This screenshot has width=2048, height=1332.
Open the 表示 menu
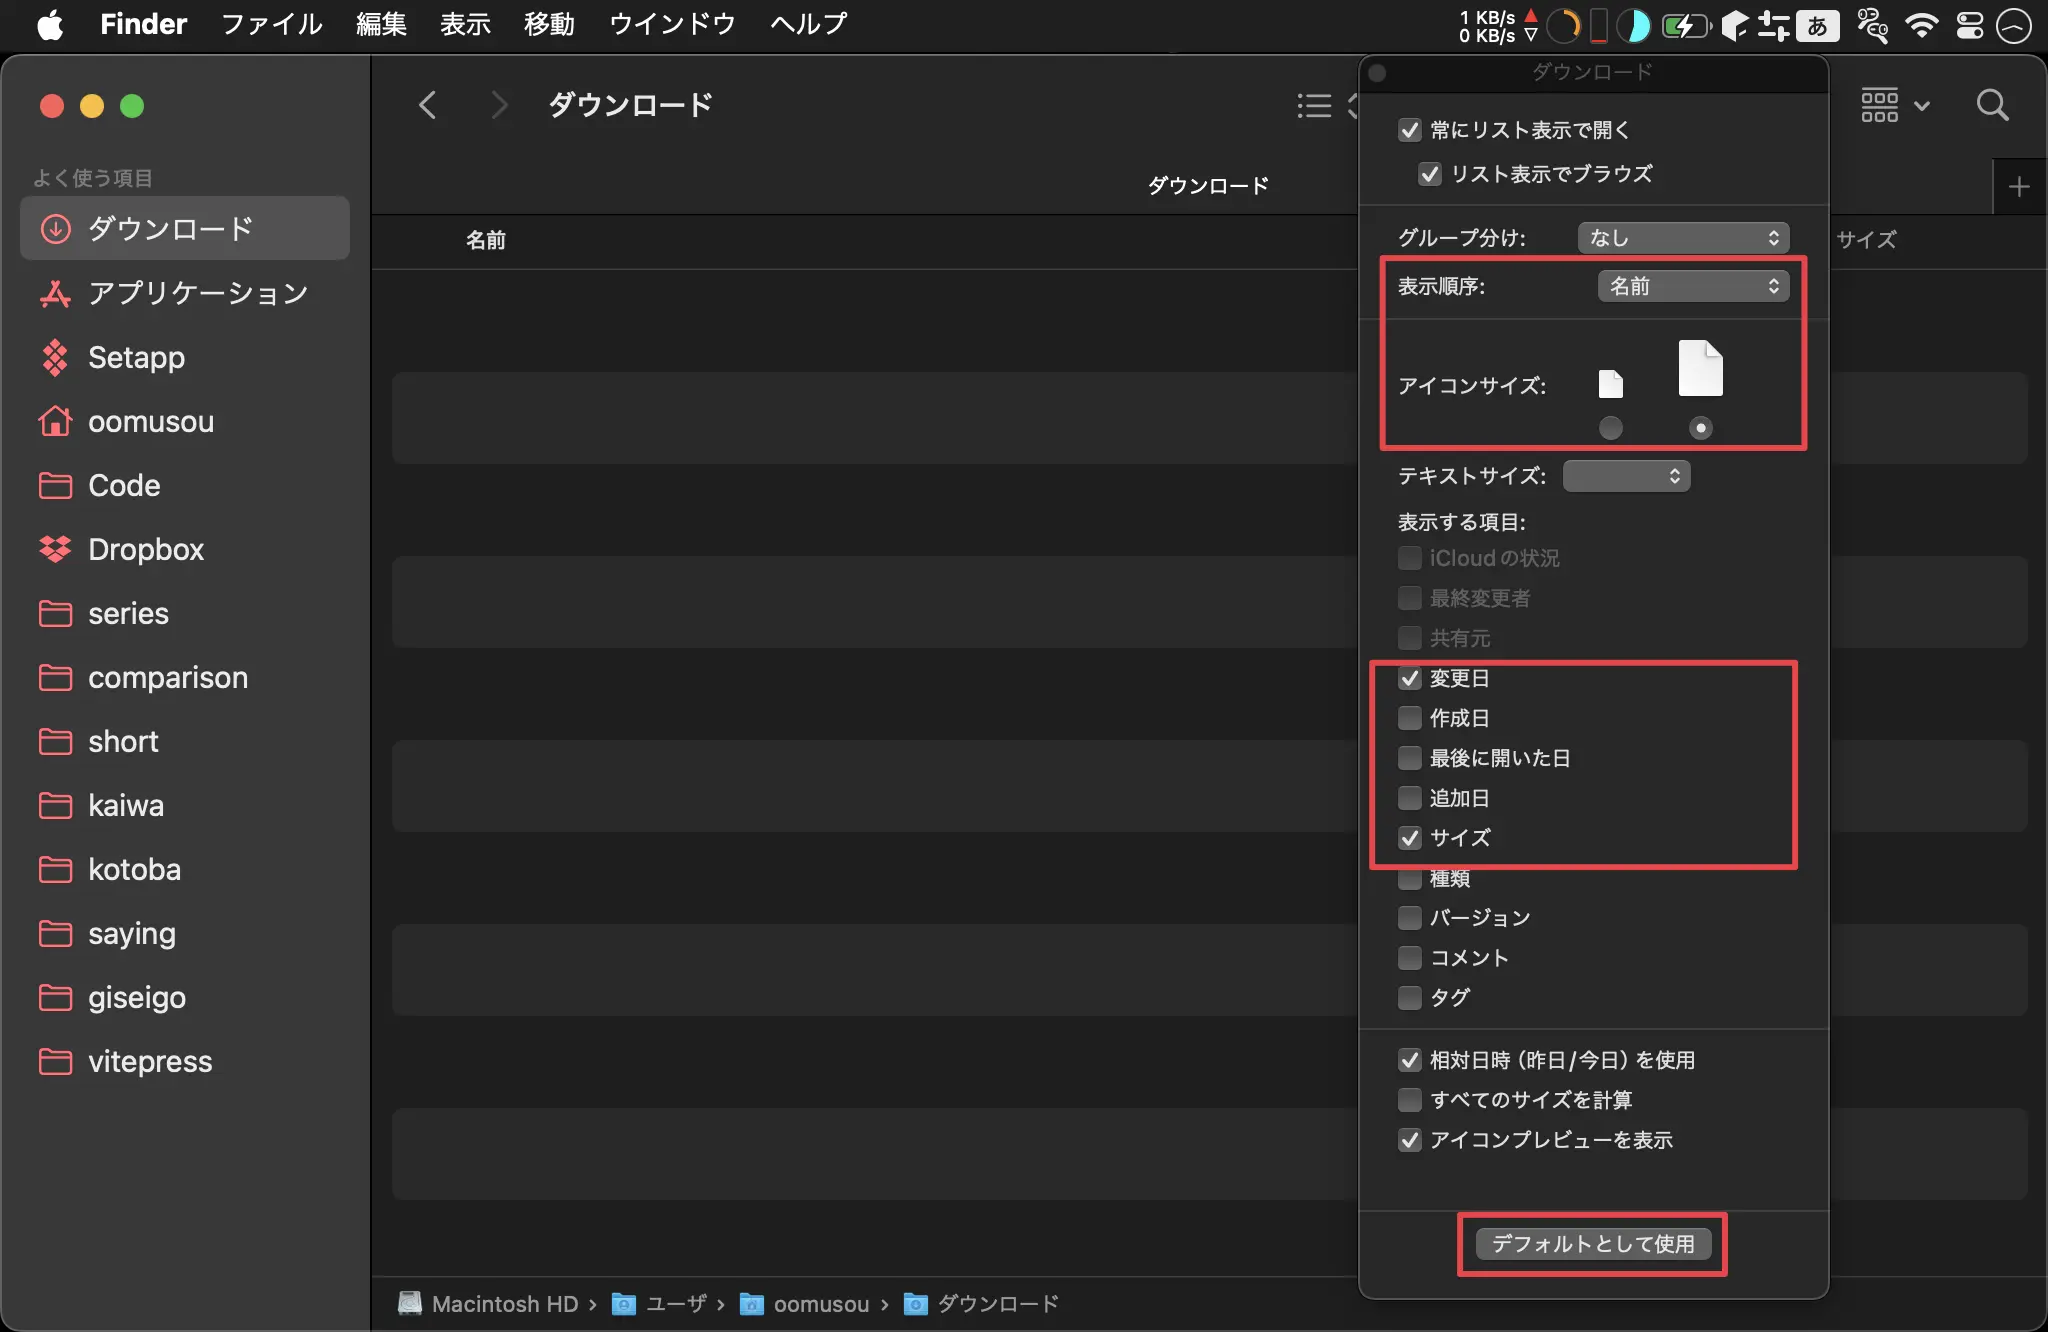pos(465,24)
